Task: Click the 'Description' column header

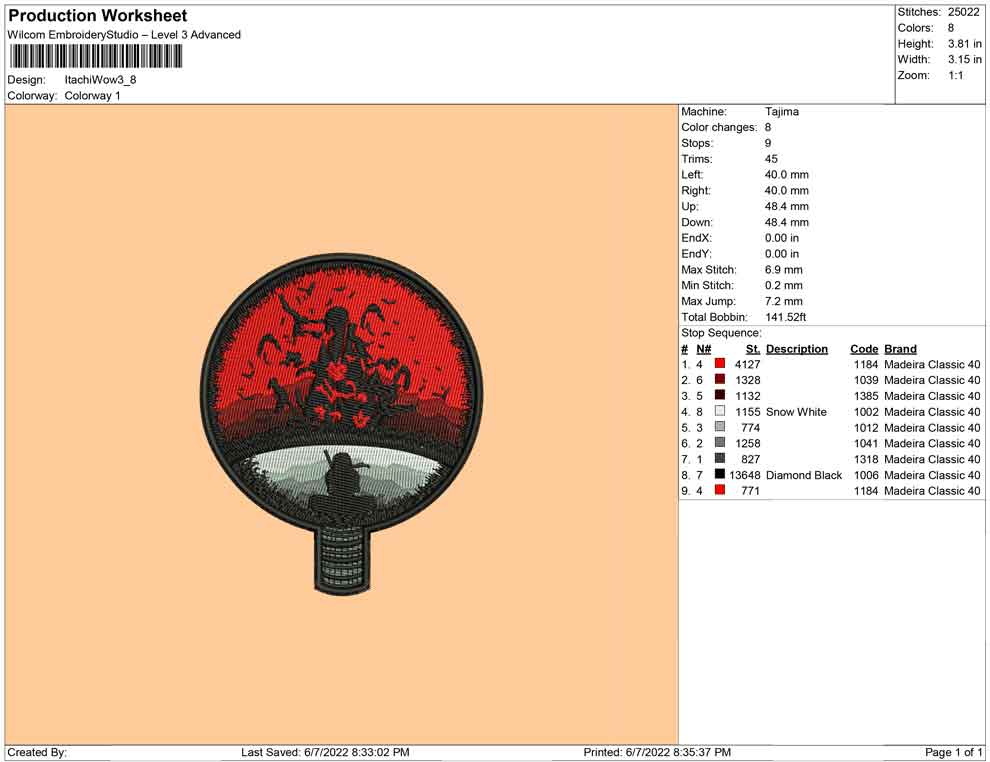Action: (x=797, y=349)
